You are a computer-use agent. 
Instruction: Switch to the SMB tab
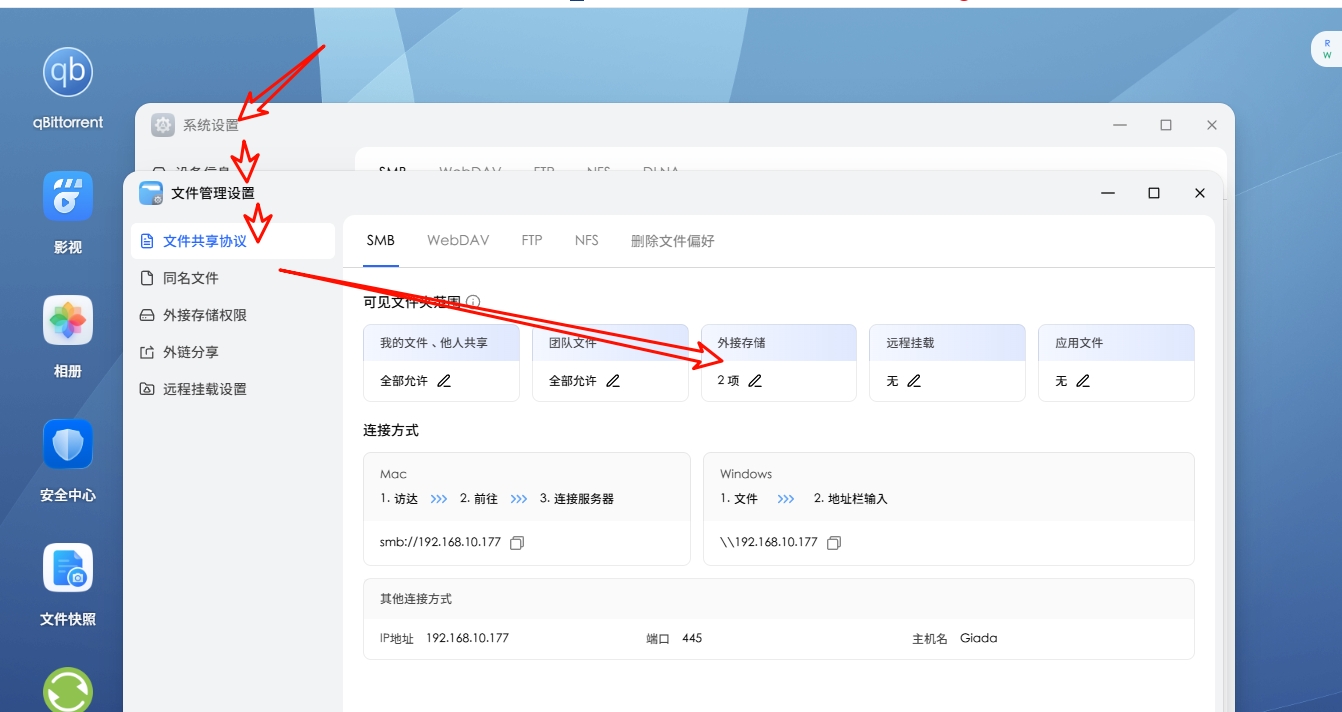[381, 240]
